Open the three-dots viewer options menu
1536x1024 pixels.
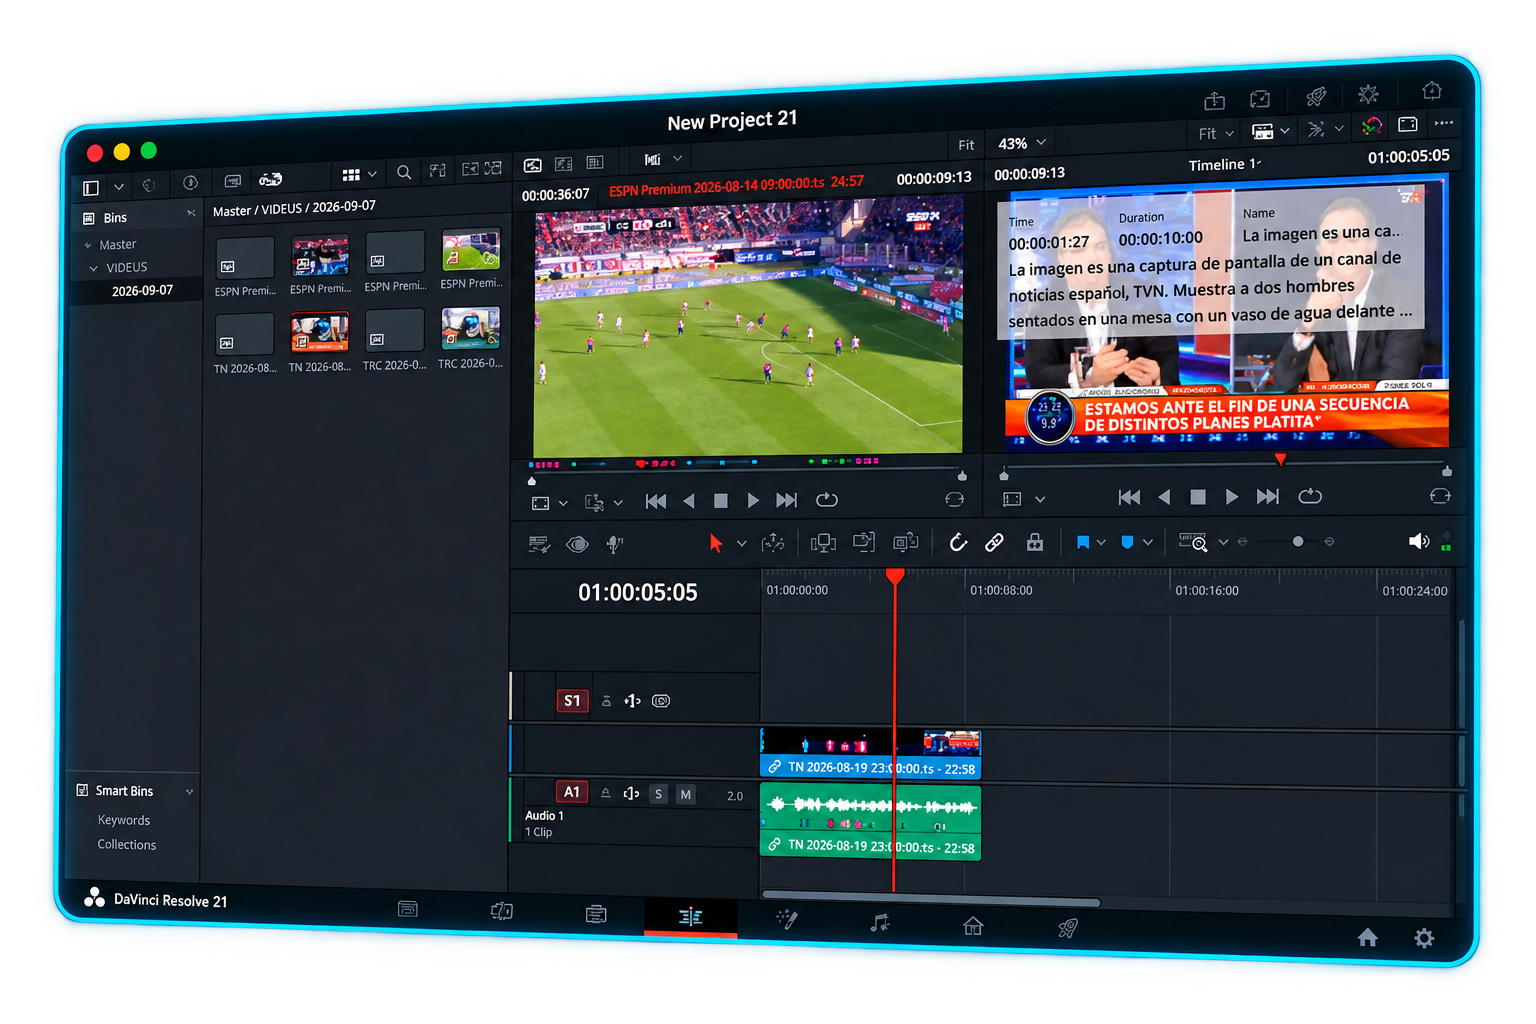coord(1443,123)
